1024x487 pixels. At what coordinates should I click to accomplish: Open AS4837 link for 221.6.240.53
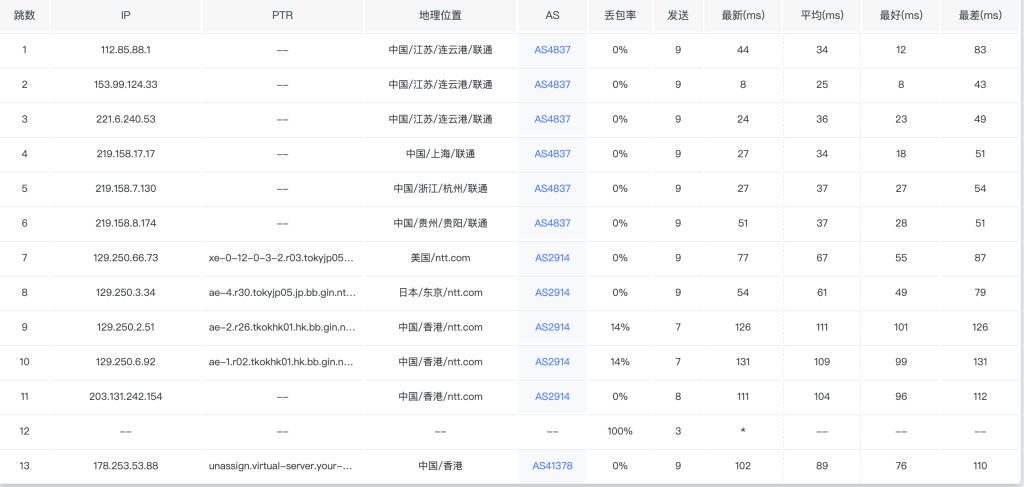(552, 119)
